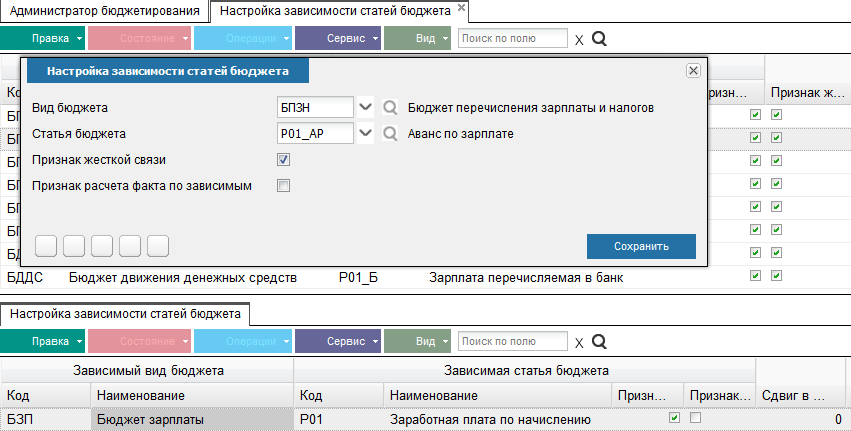Select lower Настройка зависимости статей бюджета tab

tap(125, 314)
